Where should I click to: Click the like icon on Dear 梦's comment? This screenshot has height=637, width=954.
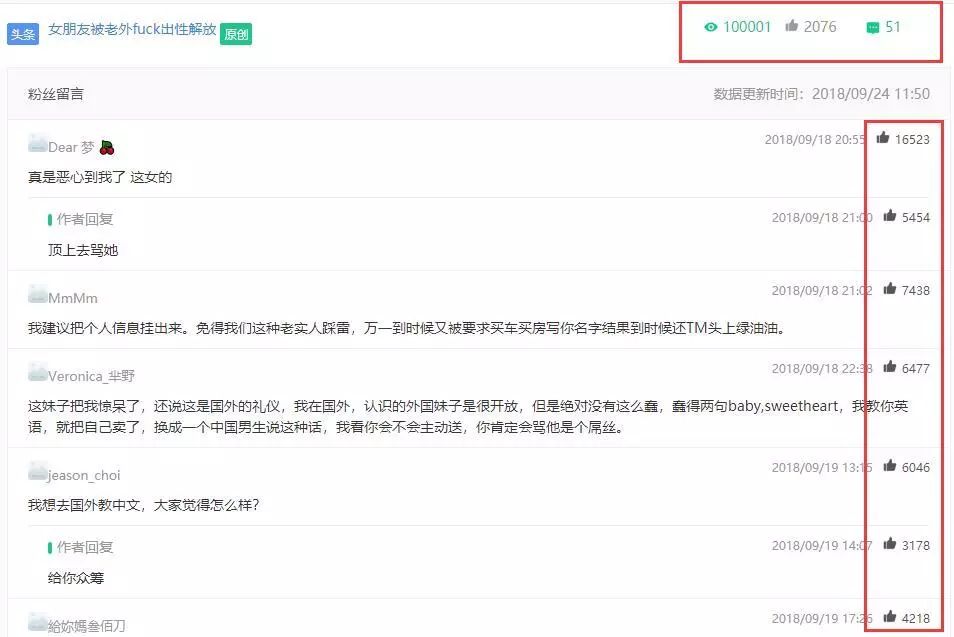(x=883, y=139)
